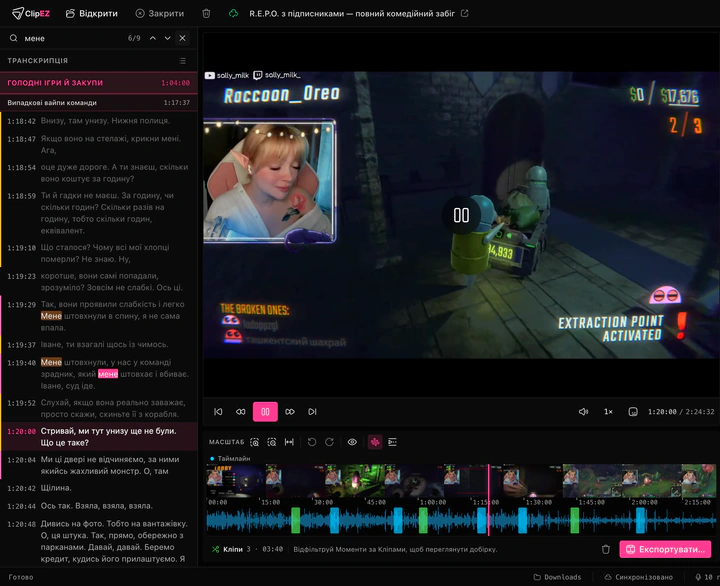Pause playback with the pink button
This screenshot has height=586, width=720.
pyautogui.click(x=265, y=411)
